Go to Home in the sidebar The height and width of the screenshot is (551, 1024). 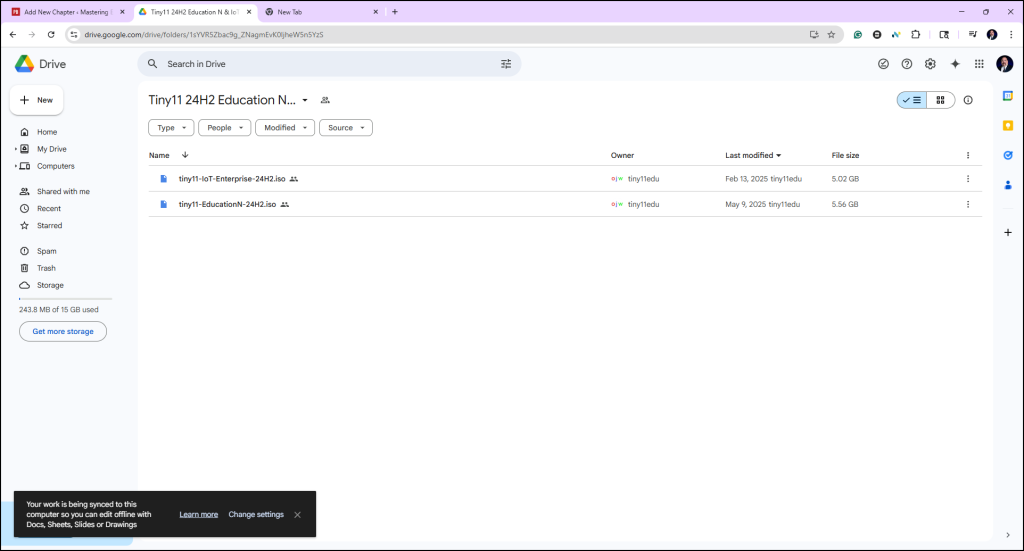[x=47, y=132]
